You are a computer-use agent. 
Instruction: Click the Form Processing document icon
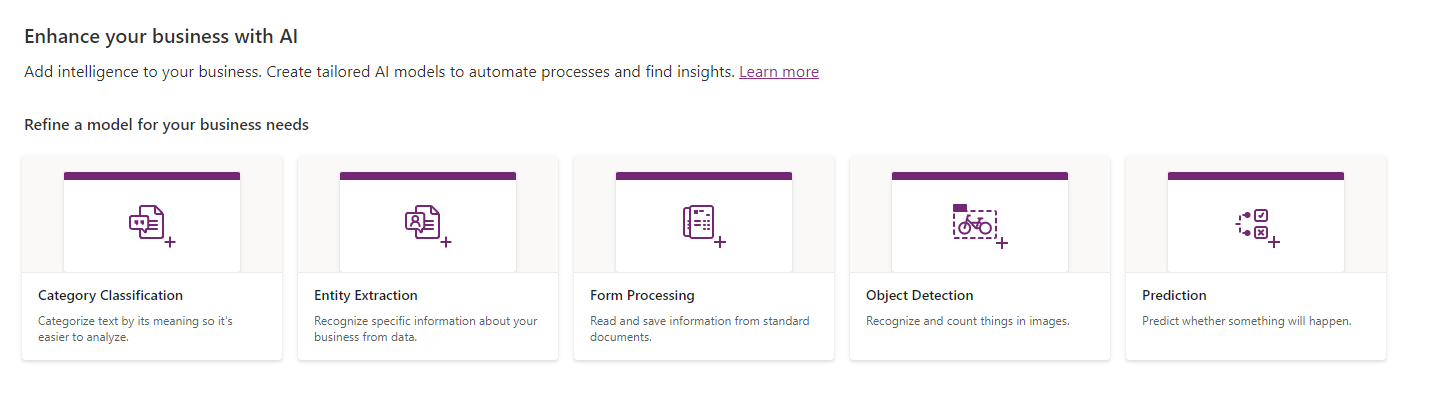click(704, 226)
